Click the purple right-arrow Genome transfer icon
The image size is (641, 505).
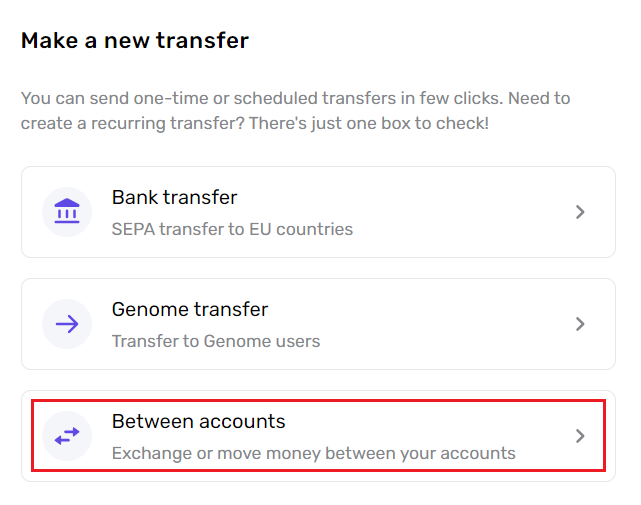67,324
